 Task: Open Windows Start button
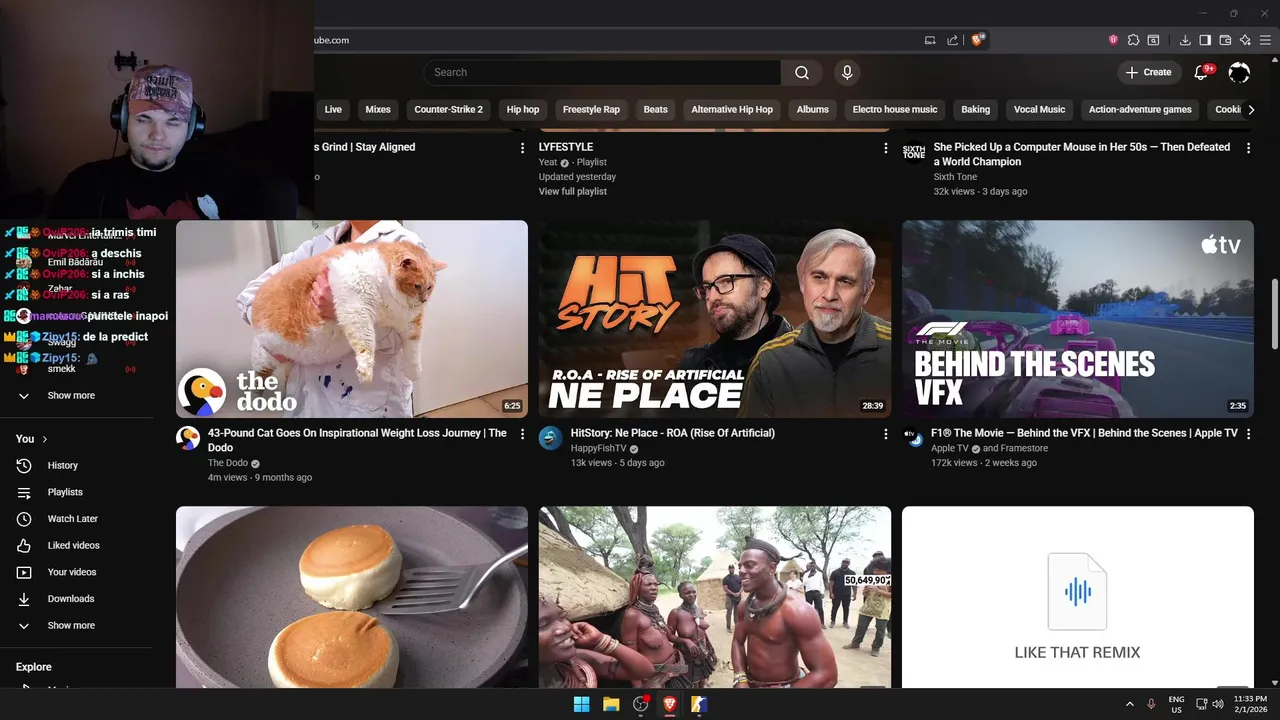[581, 704]
